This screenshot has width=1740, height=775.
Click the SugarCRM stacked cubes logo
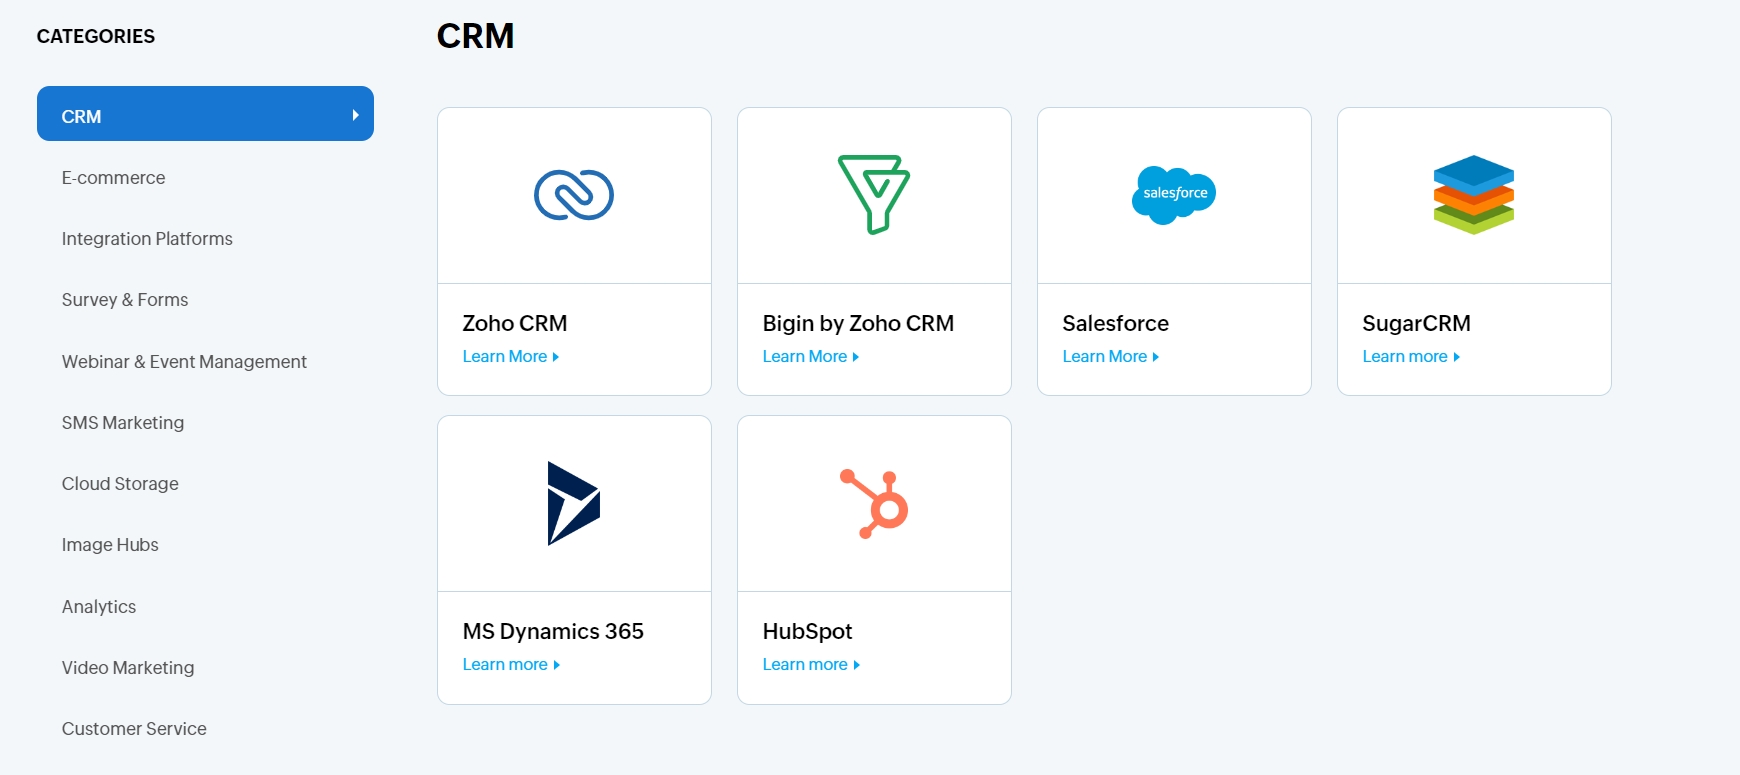click(1474, 195)
